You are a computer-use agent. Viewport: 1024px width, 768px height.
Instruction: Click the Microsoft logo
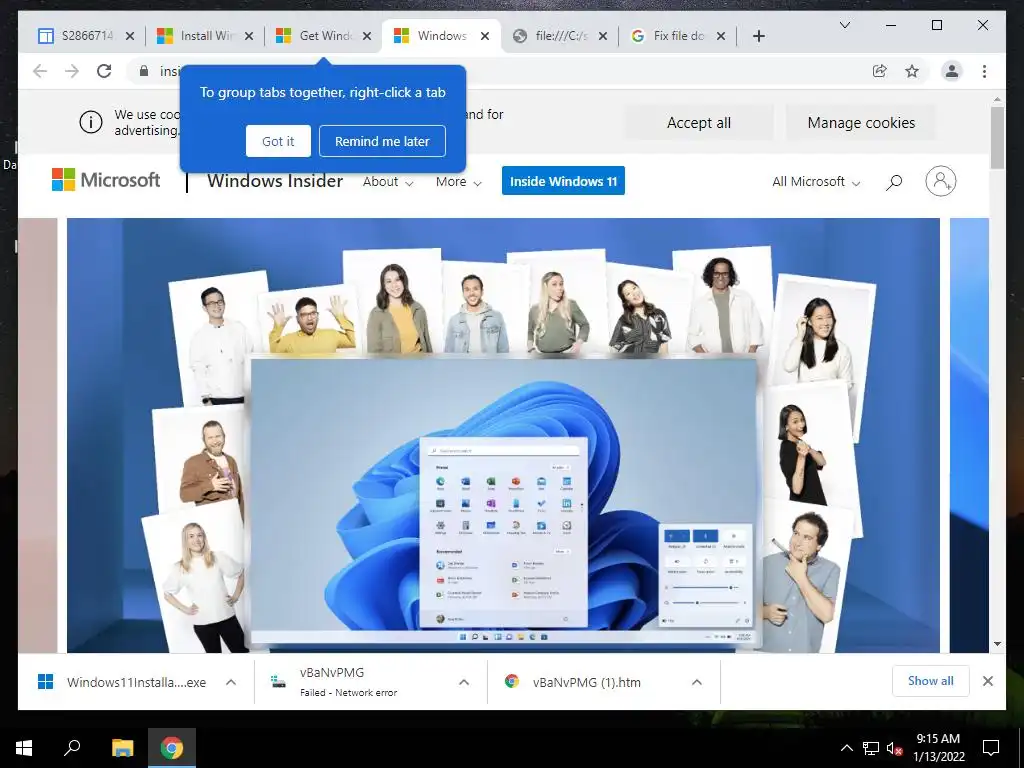click(106, 180)
